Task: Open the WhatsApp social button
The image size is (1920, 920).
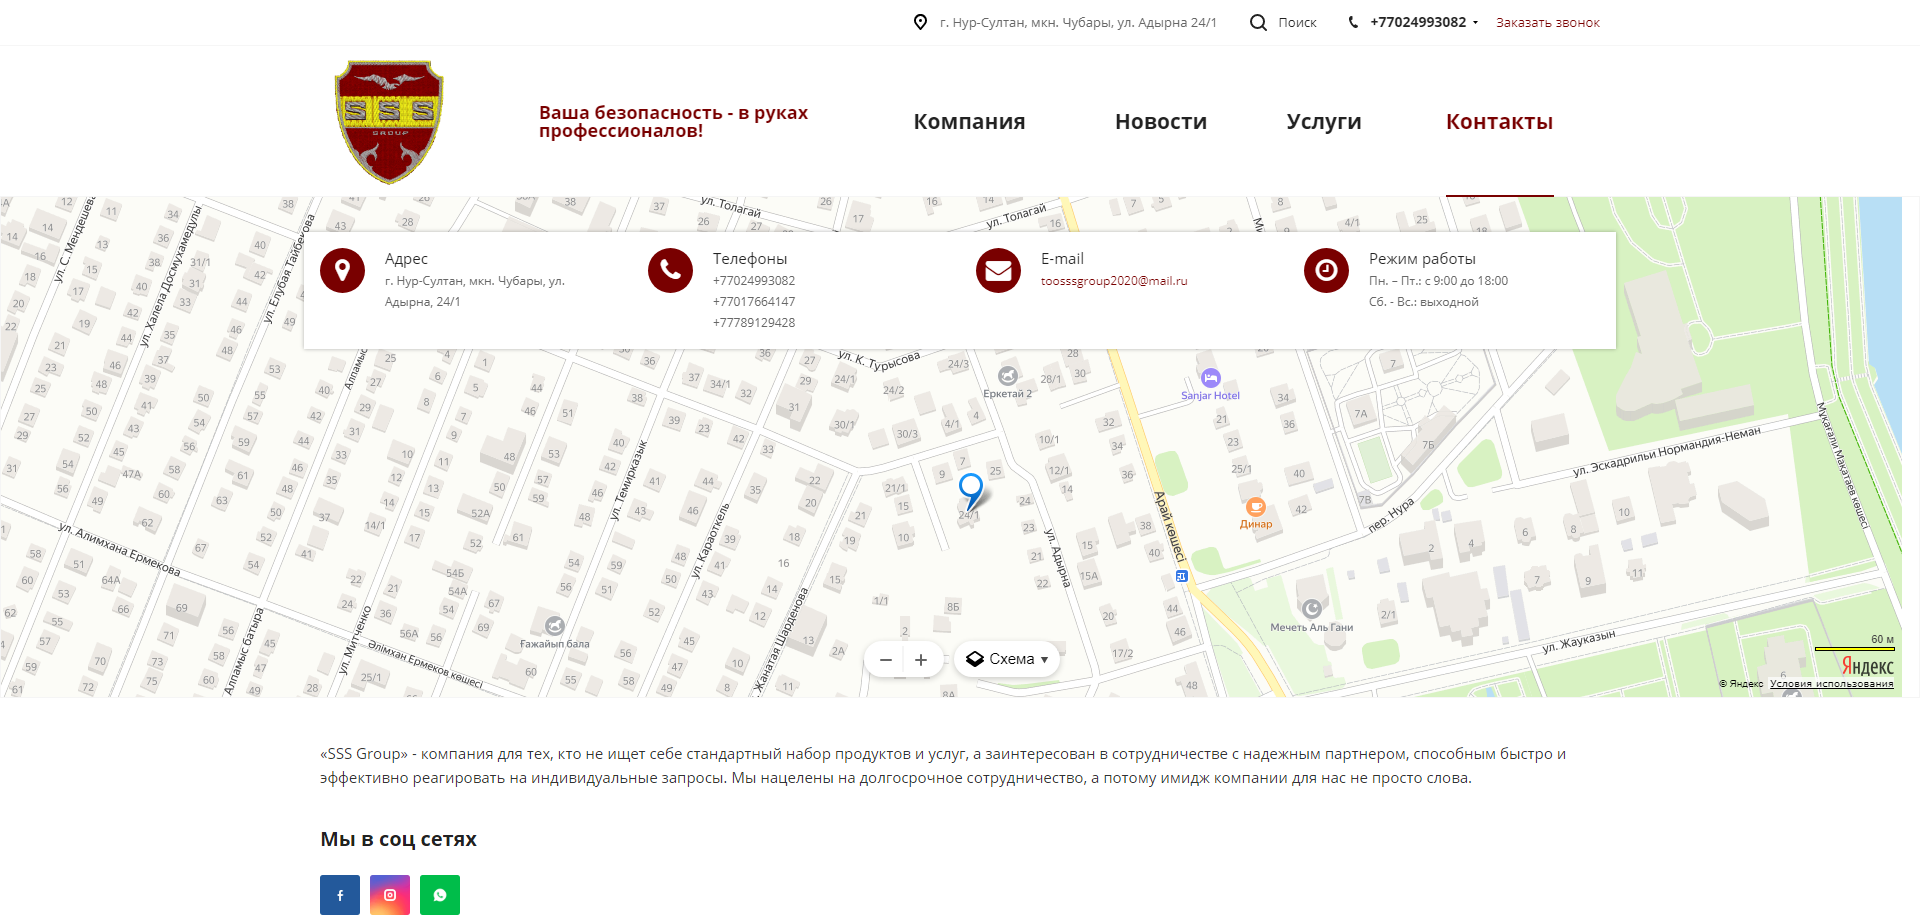Action: tap(440, 895)
